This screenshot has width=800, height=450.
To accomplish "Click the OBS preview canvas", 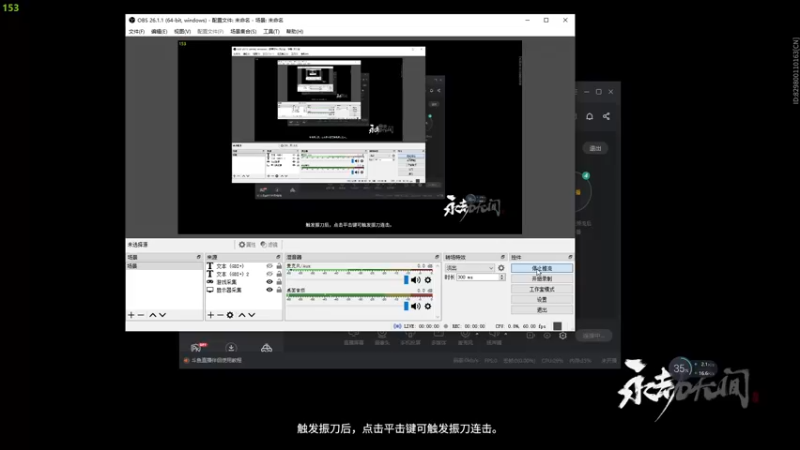I will pos(349,137).
